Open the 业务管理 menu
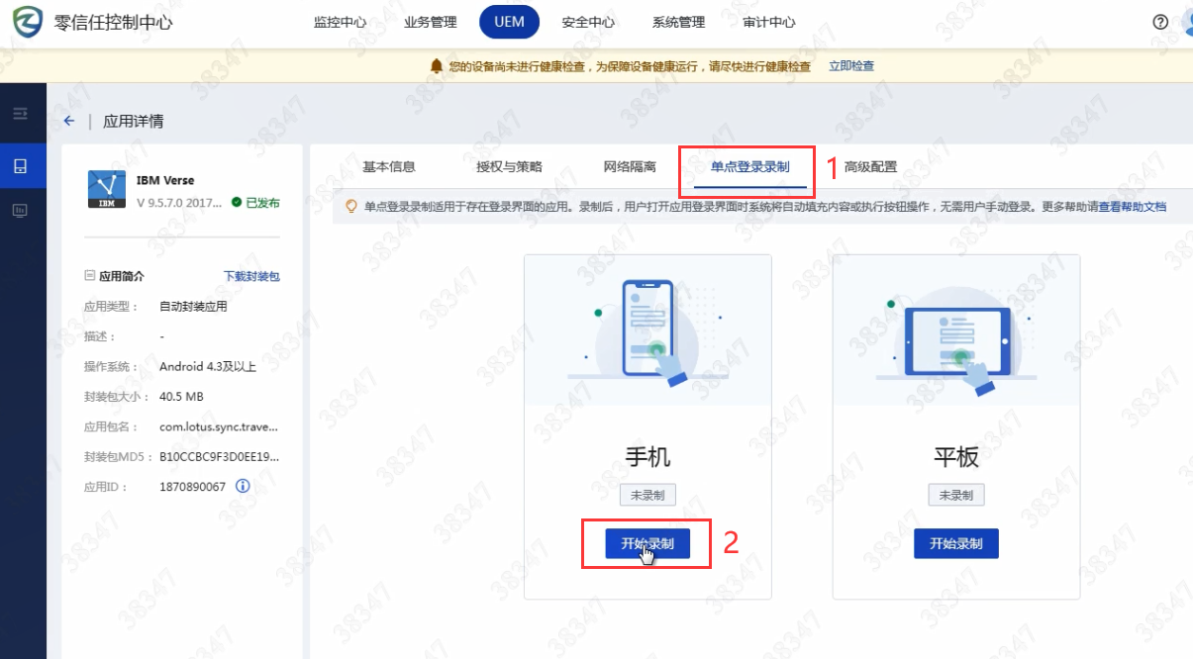 click(431, 22)
